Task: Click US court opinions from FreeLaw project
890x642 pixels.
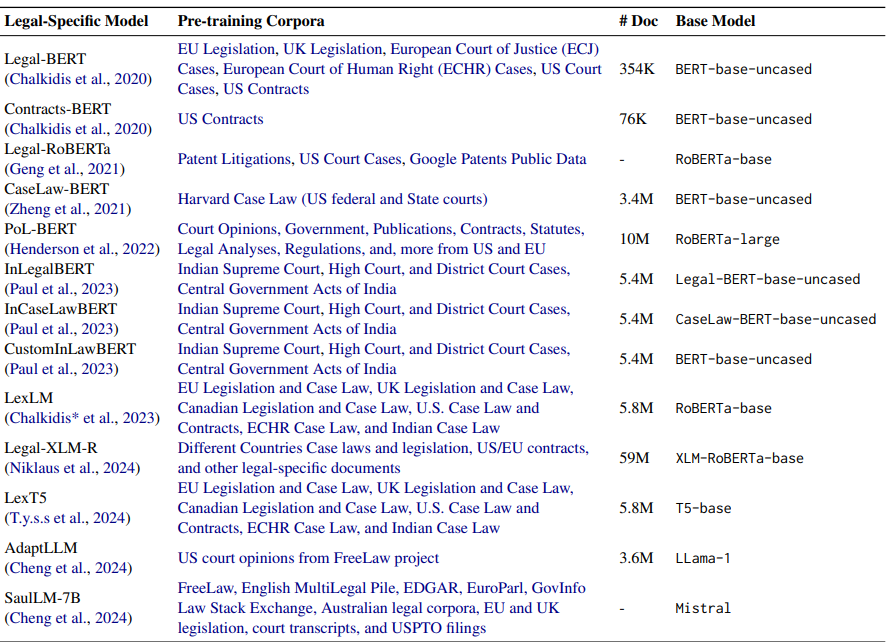Action: [308, 558]
